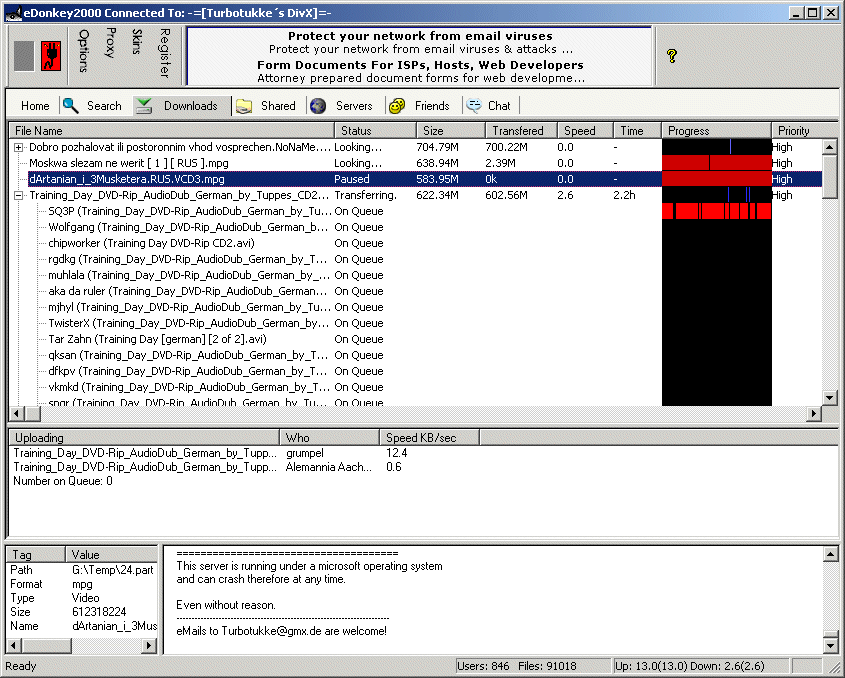Click the right arrow of Tag panel scrollbar
This screenshot has width=845, height=678.
tap(149, 645)
